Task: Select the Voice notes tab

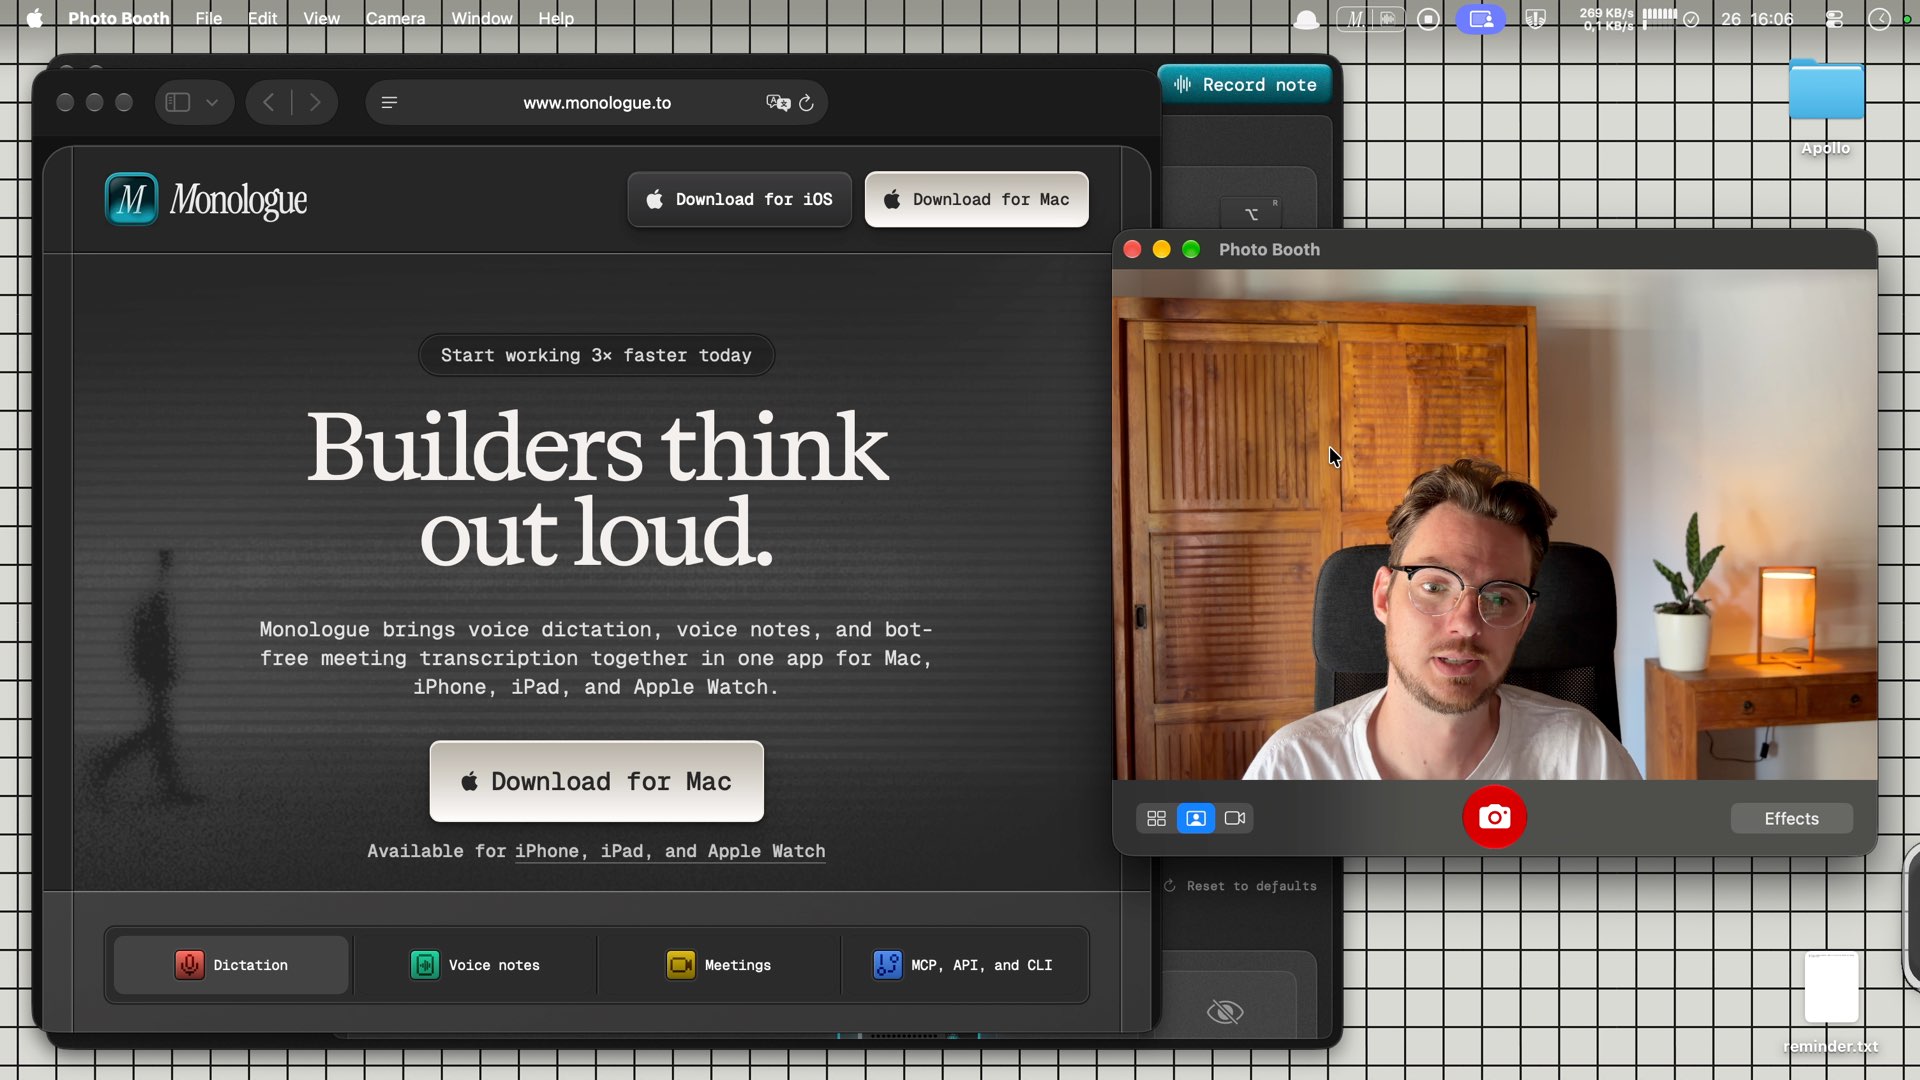Action: click(475, 965)
